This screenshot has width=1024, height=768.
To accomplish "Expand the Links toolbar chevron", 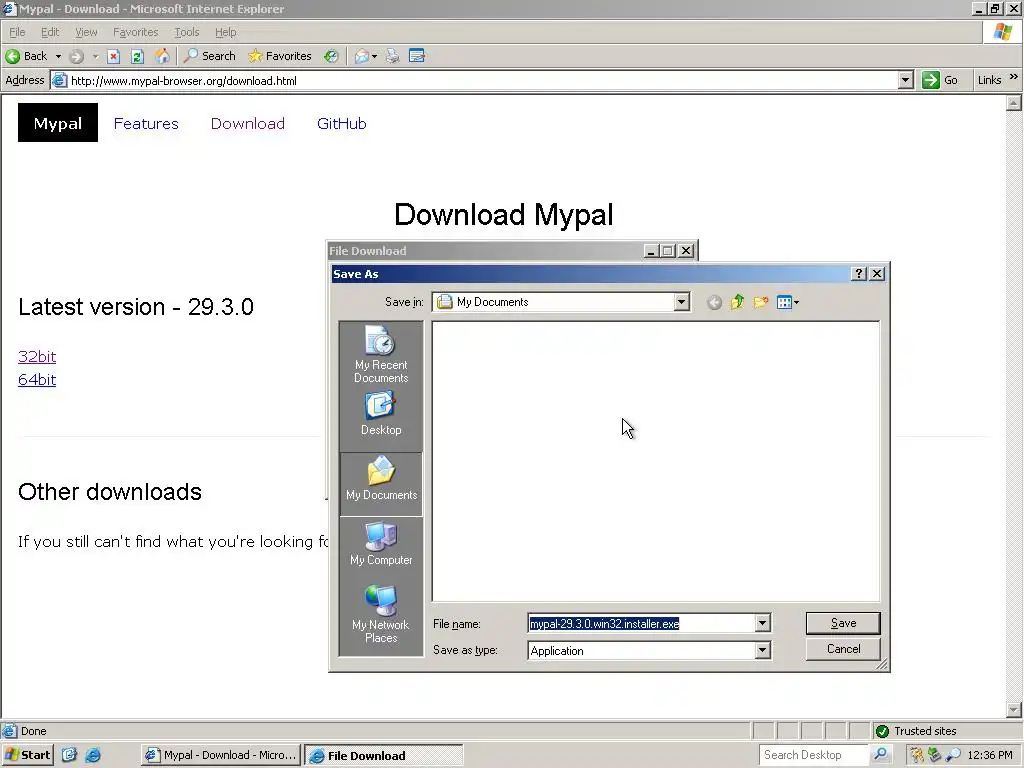I will click(x=1014, y=77).
